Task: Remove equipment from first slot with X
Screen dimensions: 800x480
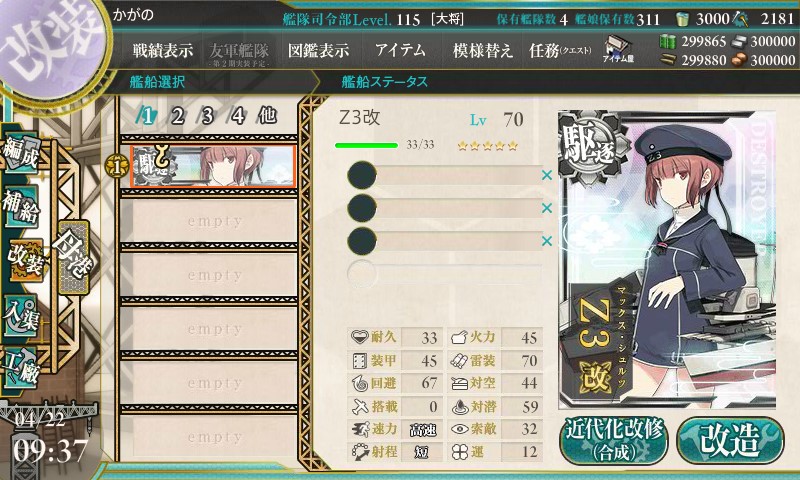Action: (546, 175)
